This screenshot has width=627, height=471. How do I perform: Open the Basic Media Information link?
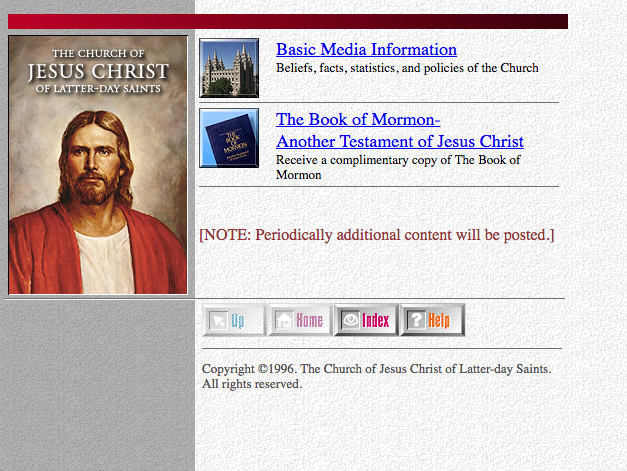(x=366, y=50)
